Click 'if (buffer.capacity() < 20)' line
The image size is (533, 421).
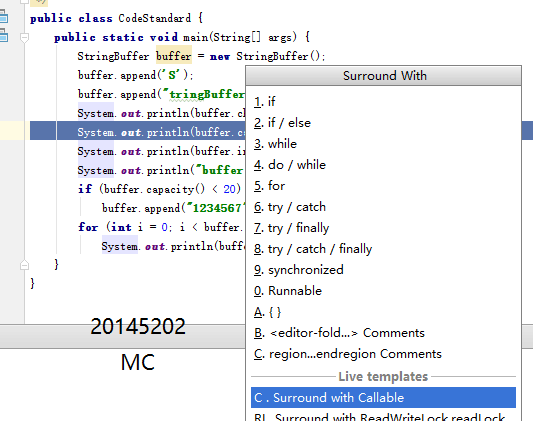click(159, 189)
